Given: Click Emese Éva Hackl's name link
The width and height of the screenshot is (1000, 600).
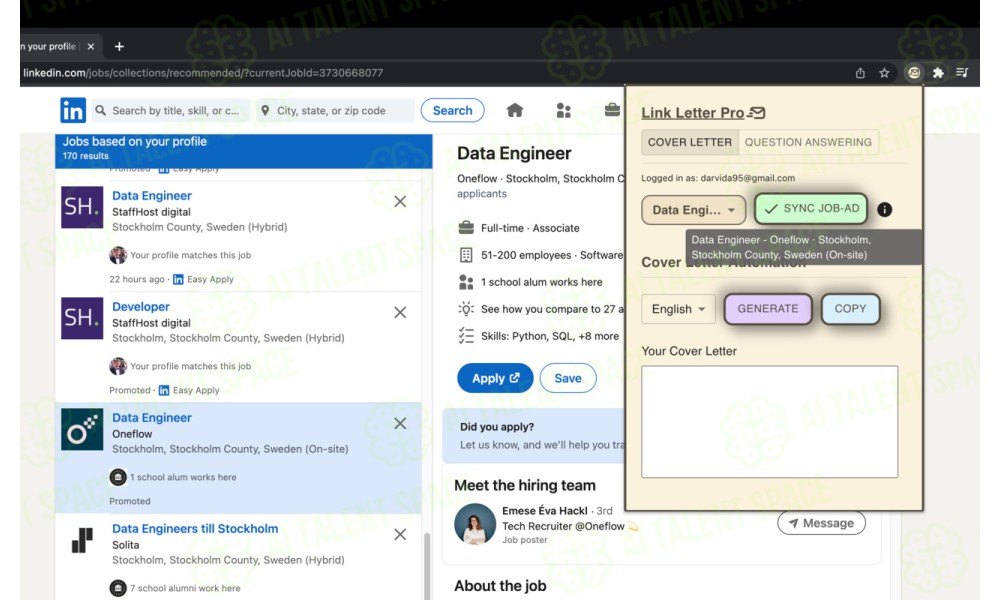Looking at the screenshot, I should [x=545, y=511].
